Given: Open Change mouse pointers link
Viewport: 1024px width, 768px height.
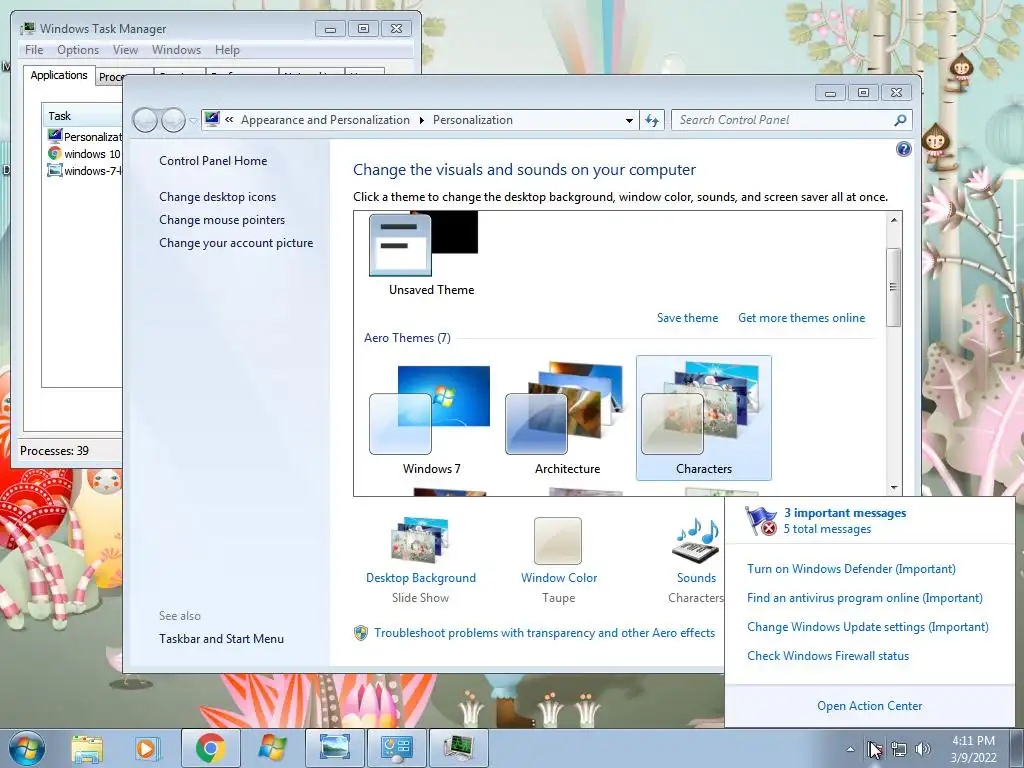Looking at the screenshot, I should coord(222,220).
